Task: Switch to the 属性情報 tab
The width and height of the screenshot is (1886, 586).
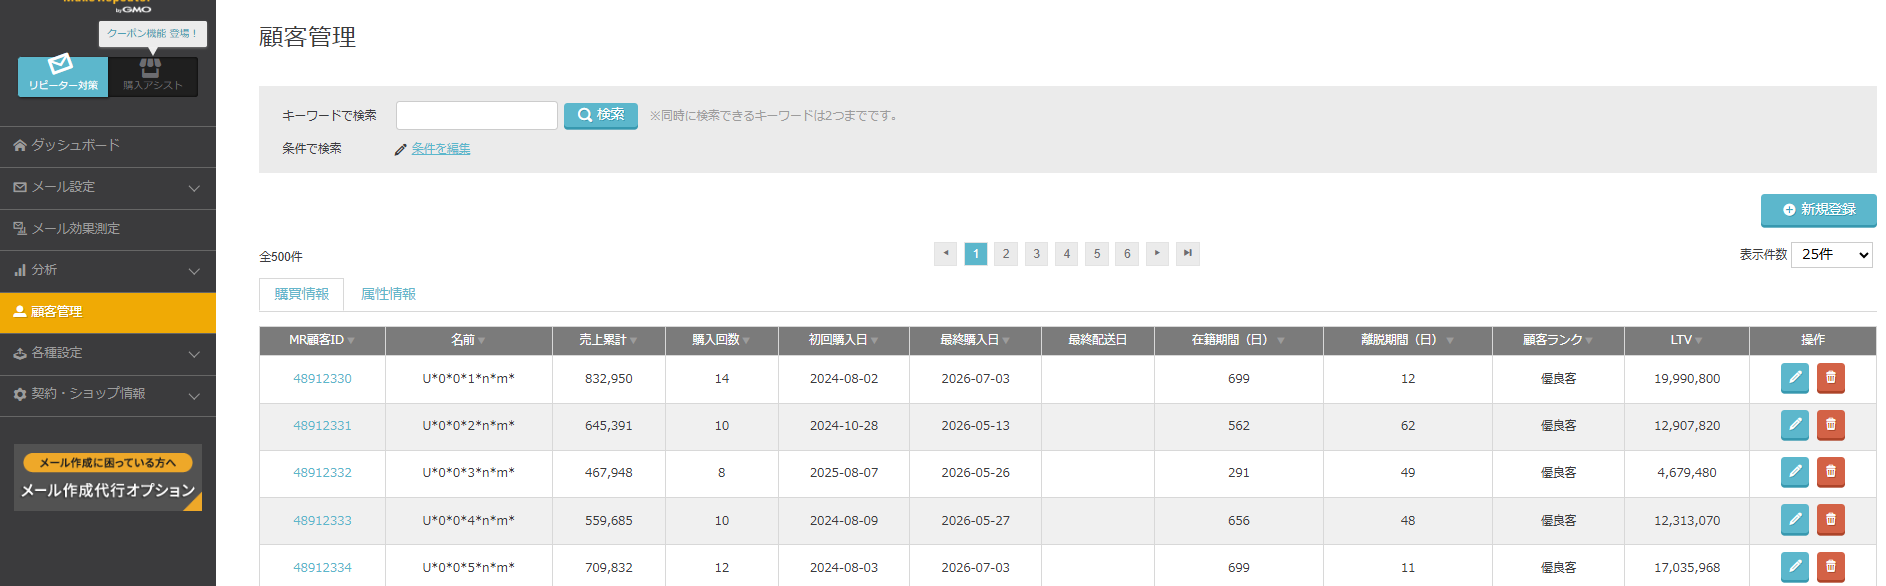Action: [388, 294]
